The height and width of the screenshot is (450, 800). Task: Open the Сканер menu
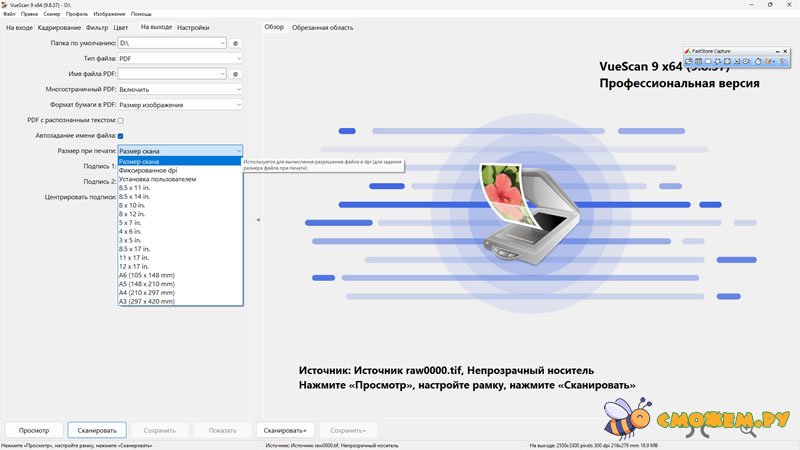51,16
